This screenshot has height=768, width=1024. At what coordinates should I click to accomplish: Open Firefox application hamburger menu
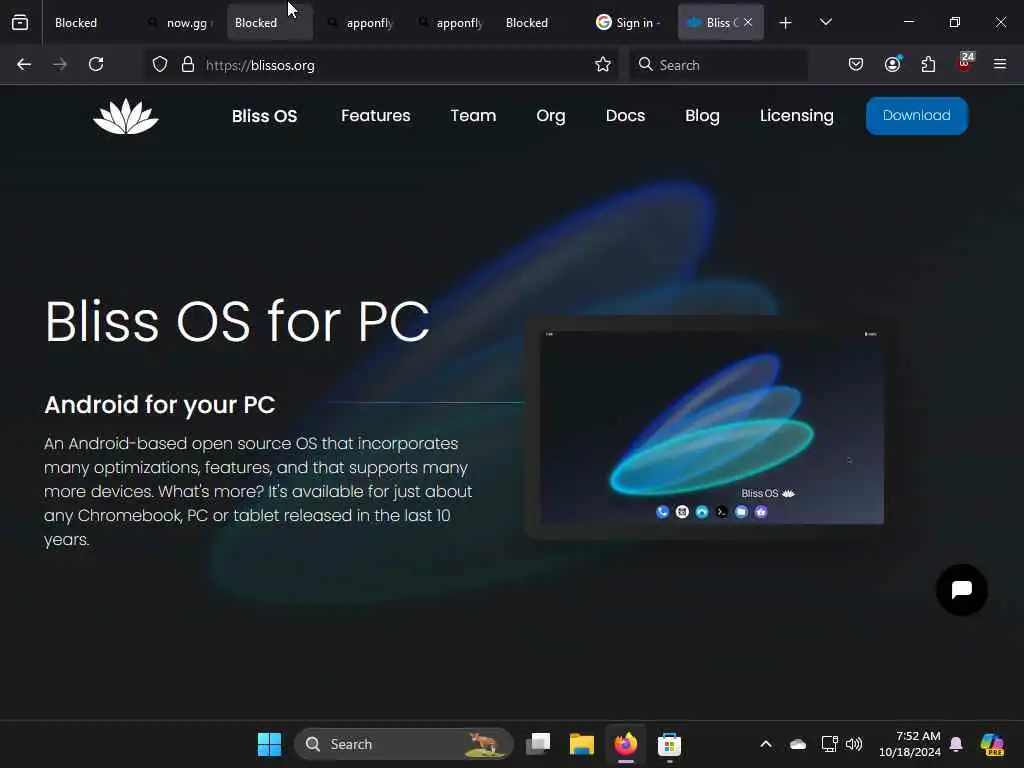pyautogui.click(x=1000, y=65)
